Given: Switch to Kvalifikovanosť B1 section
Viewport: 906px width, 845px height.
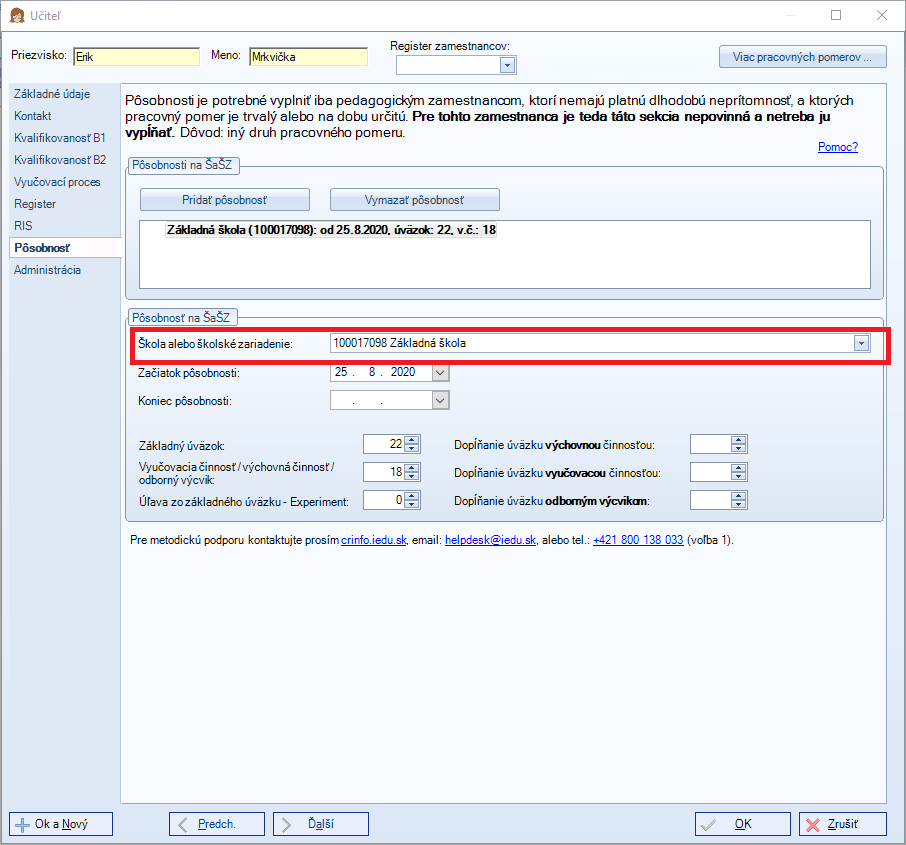Looking at the screenshot, I should [60, 138].
